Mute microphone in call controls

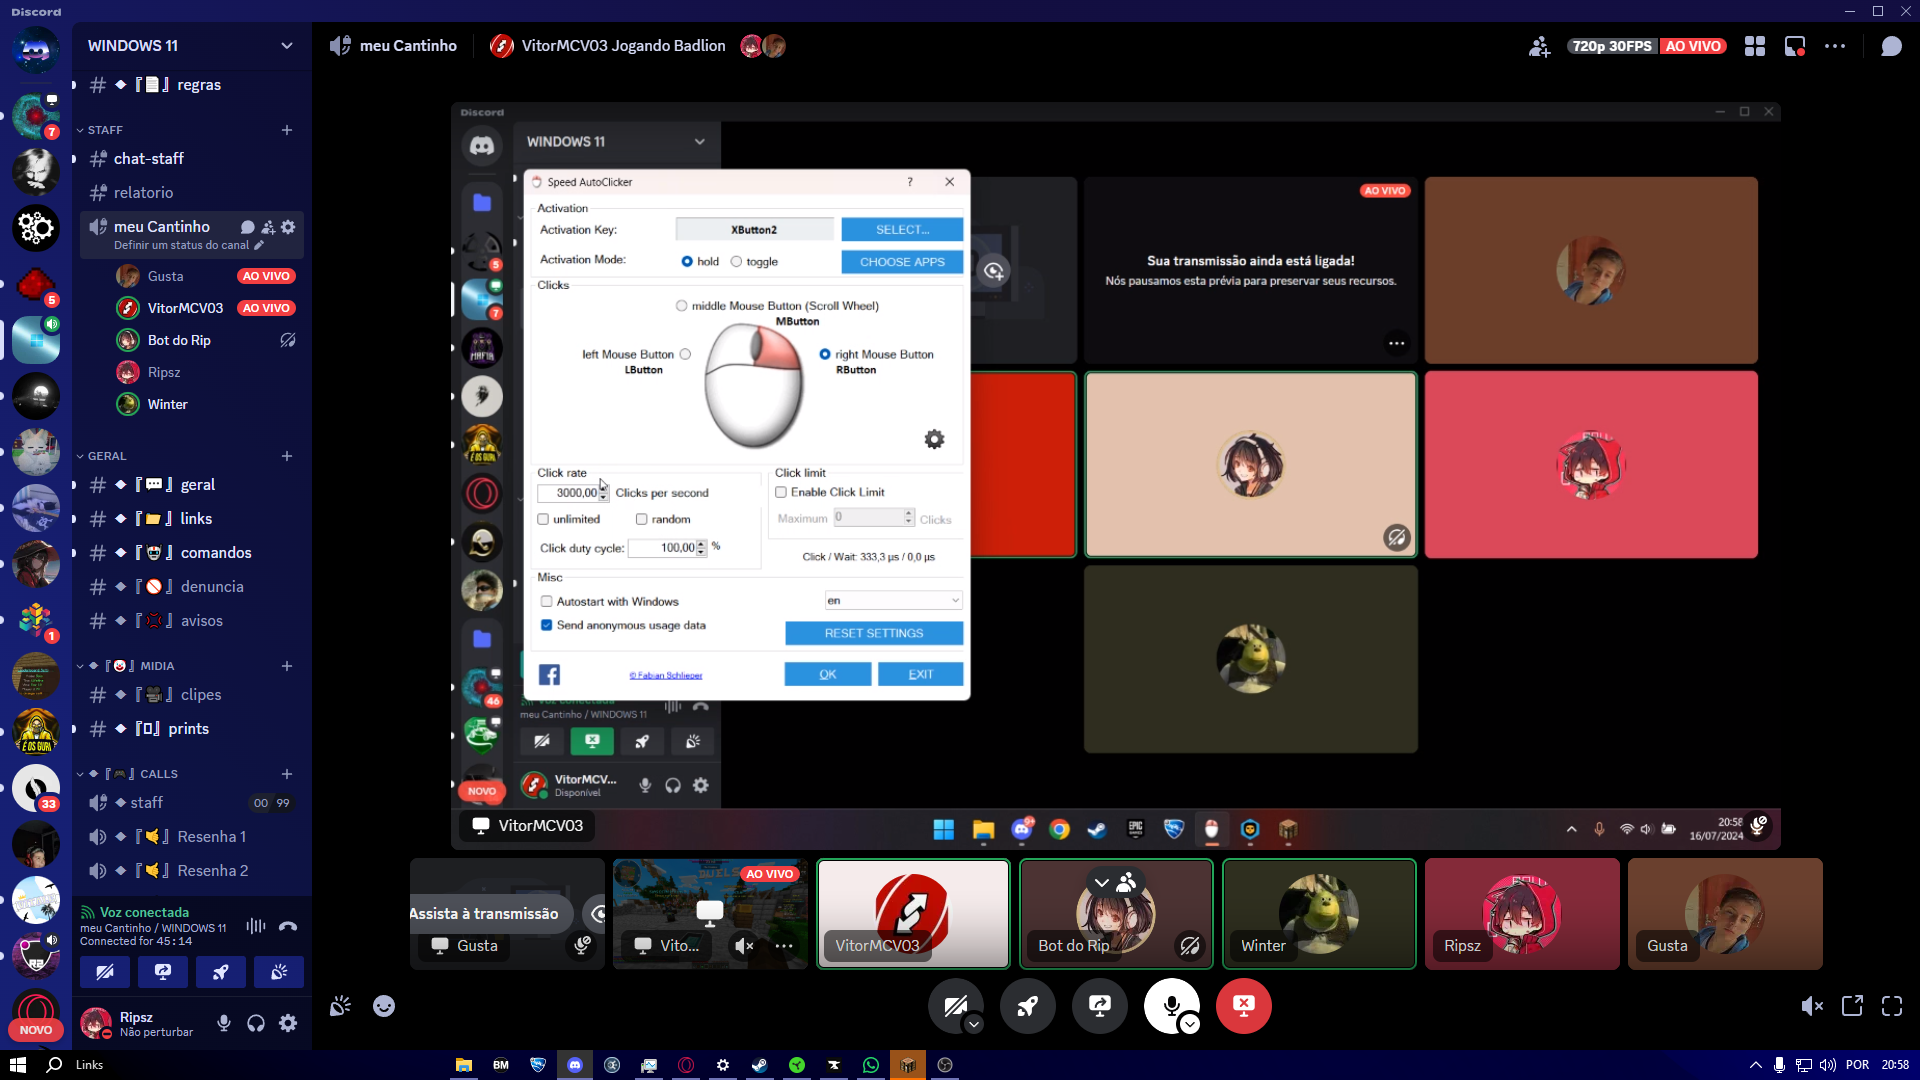pyautogui.click(x=1171, y=1005)
